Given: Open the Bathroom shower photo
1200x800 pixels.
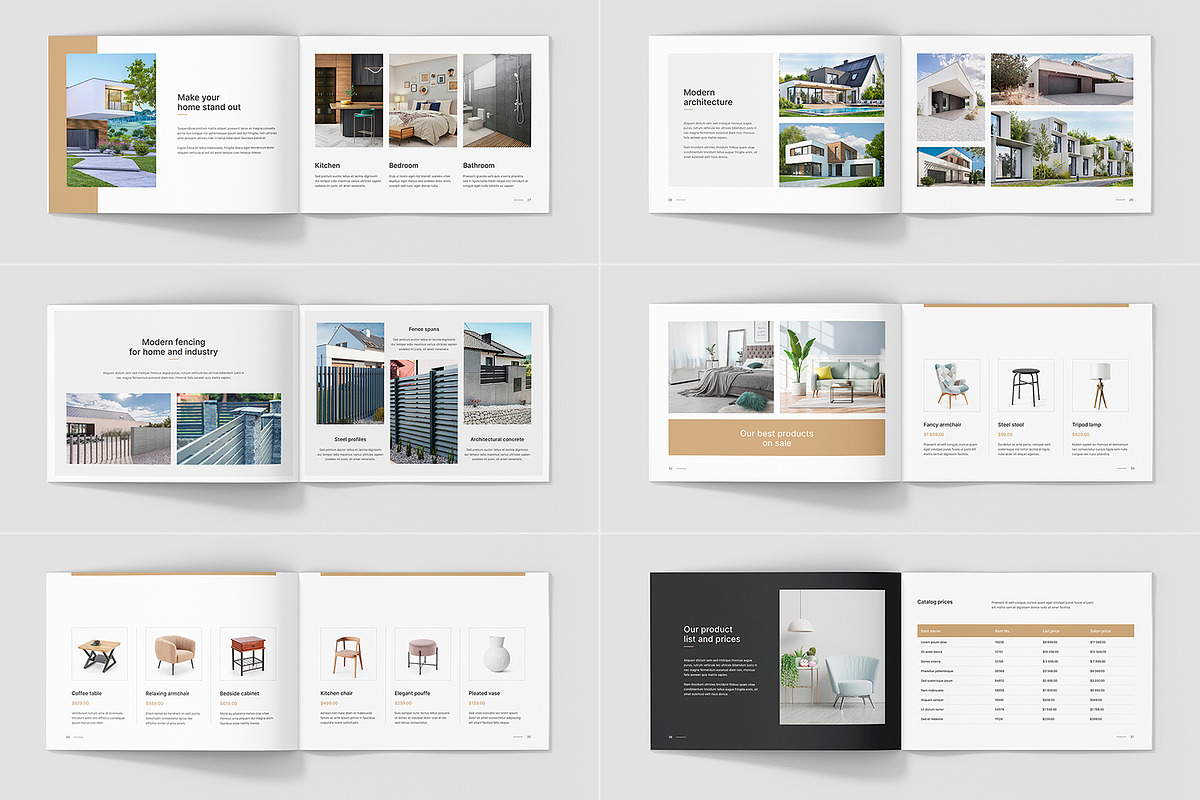Looking at the screenshot, I should (497, 101).
